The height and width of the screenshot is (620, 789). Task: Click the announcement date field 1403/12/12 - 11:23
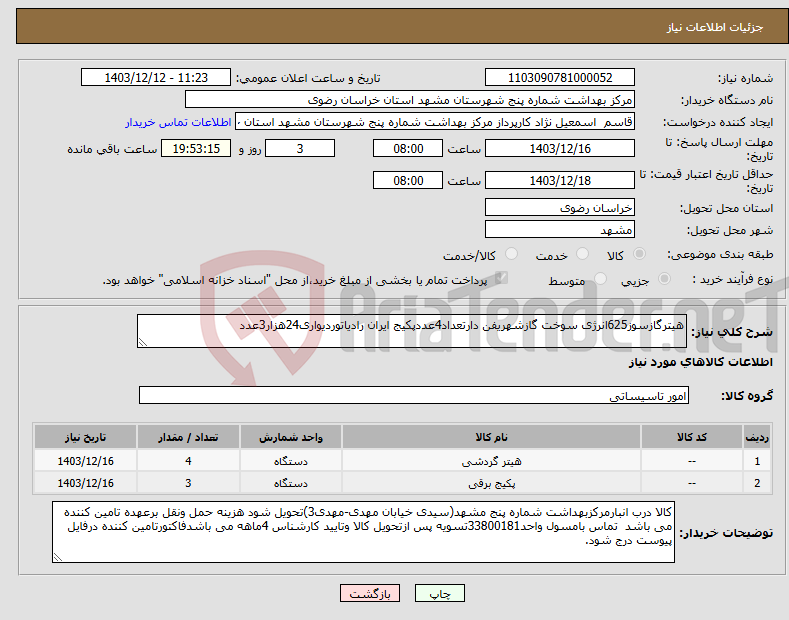coord(155,78)
